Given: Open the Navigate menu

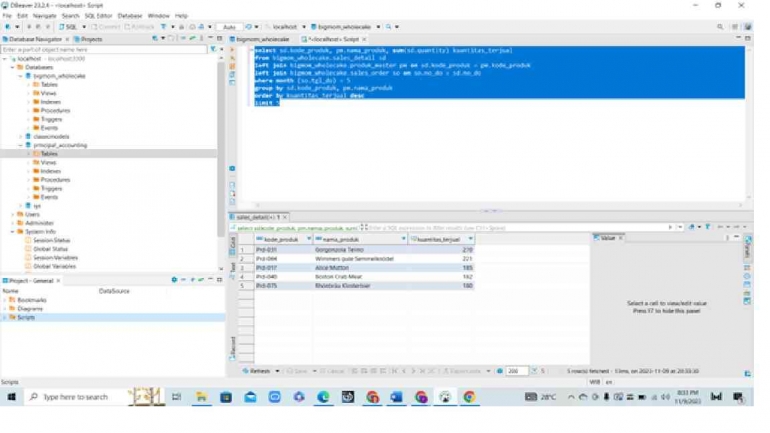Looking at the screenshot, I should (x=45, y=16).
